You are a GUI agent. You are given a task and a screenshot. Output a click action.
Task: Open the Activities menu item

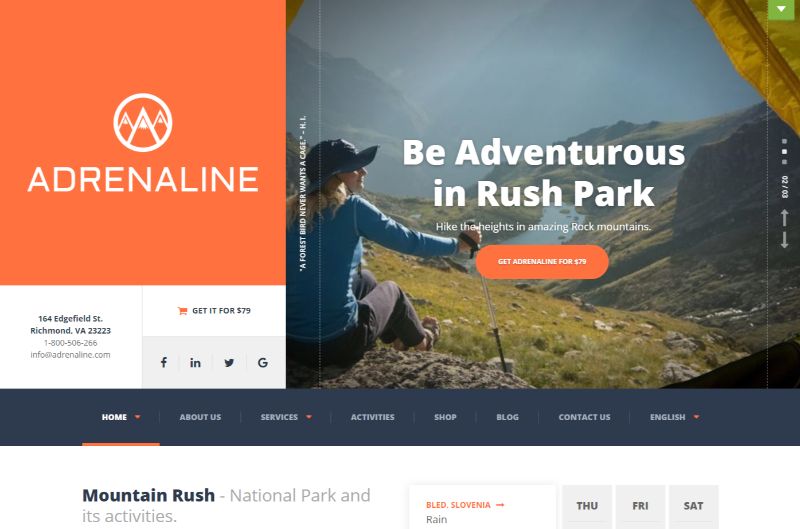coord(372,417)
